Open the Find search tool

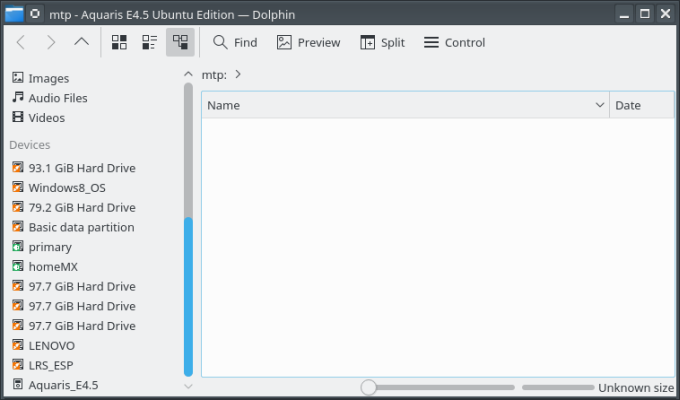(235, 42)
